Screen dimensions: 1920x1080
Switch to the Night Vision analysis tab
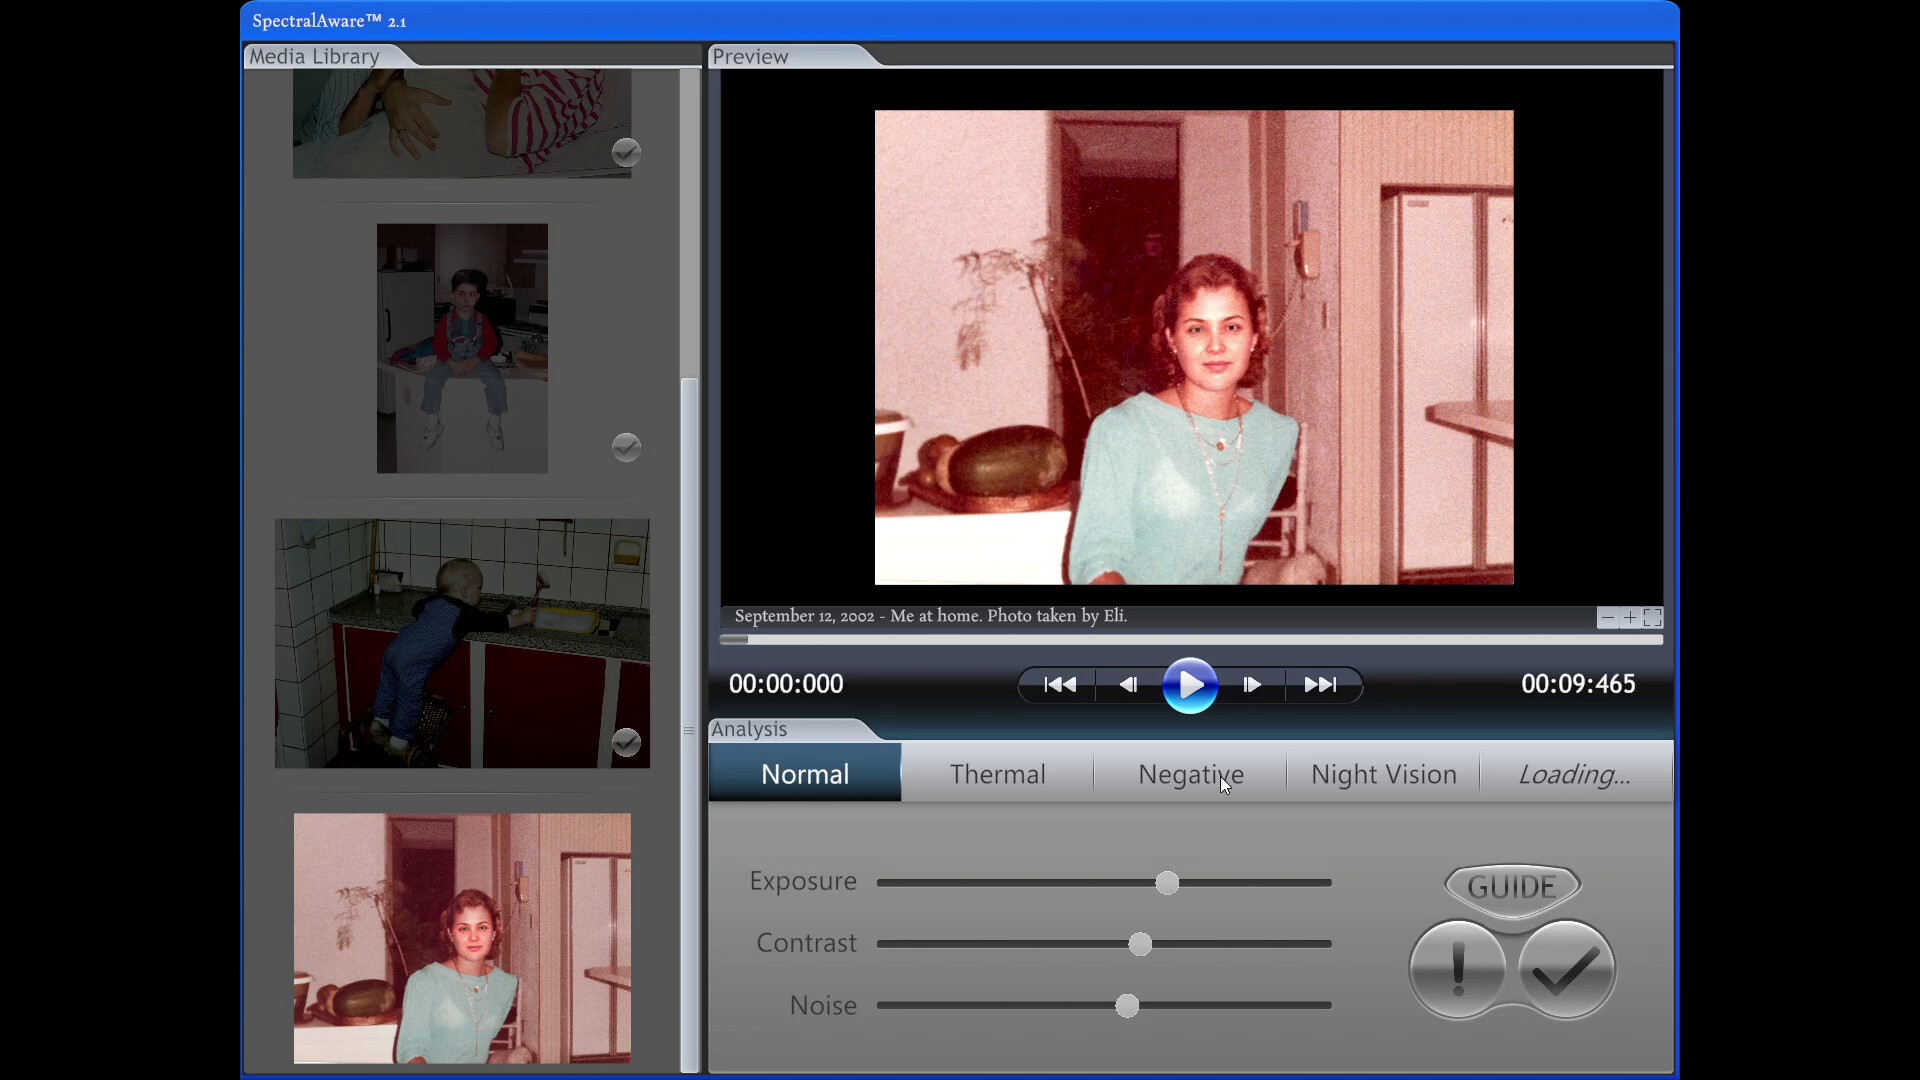(1384, 773)
